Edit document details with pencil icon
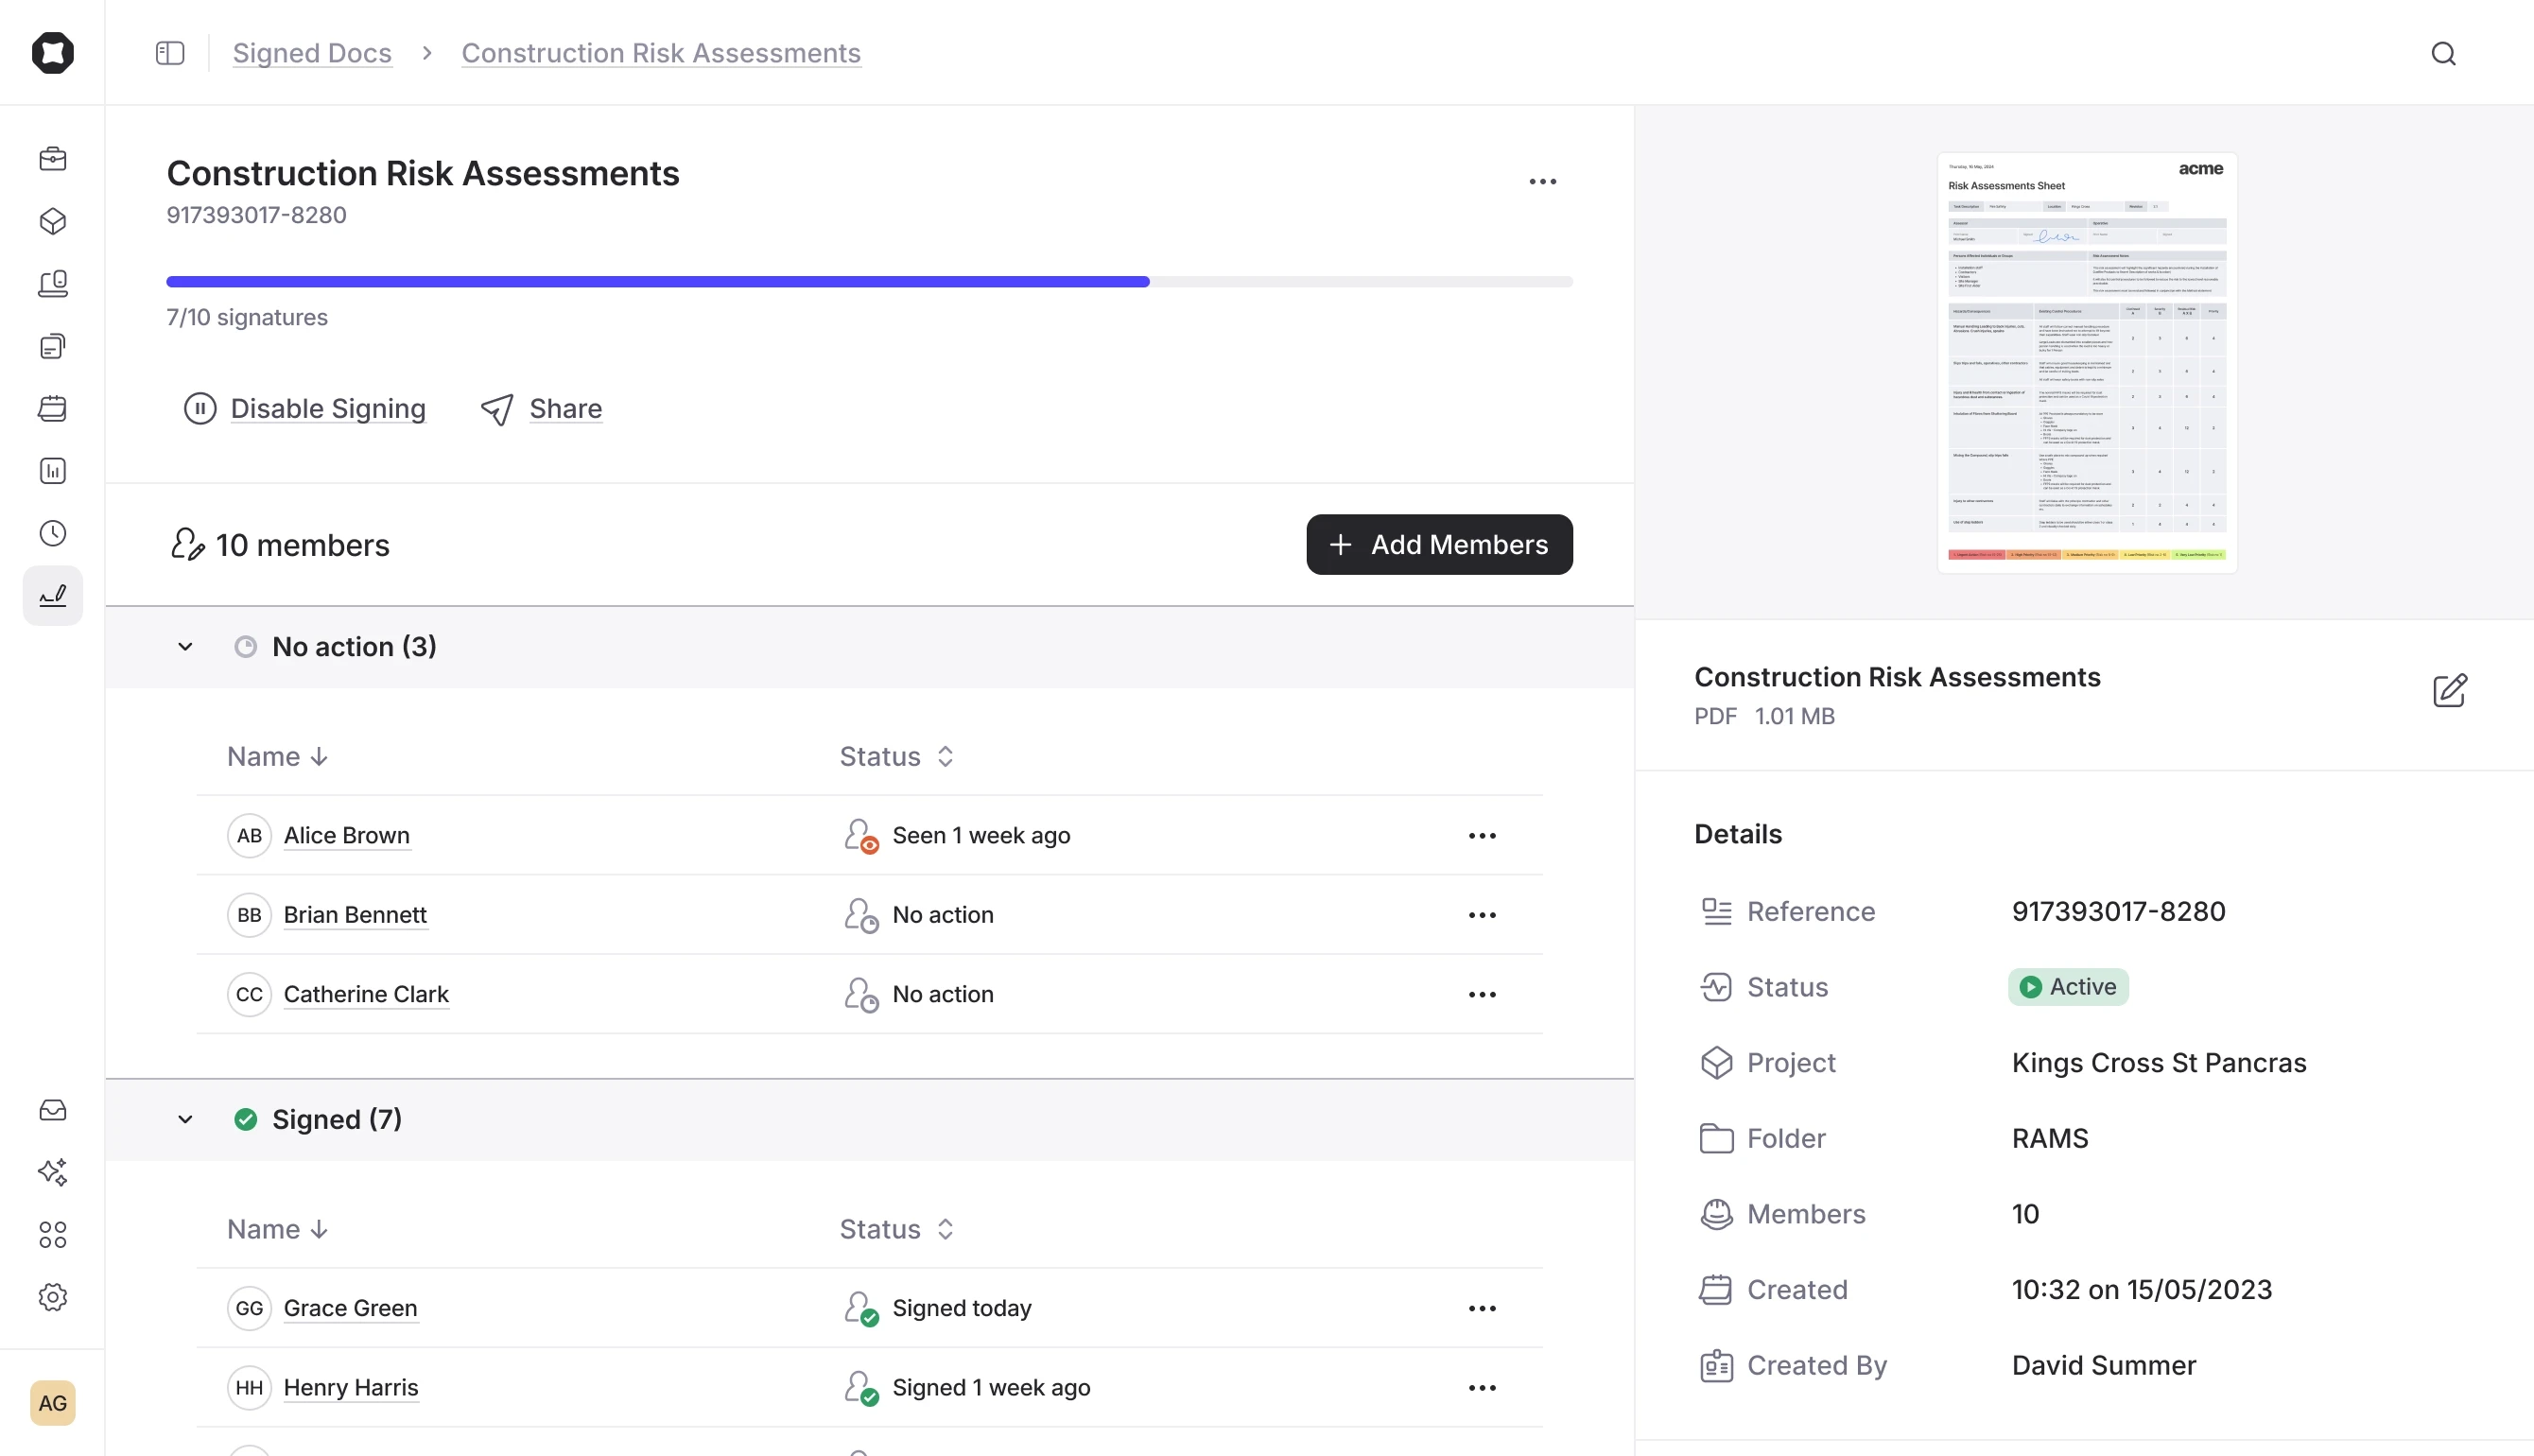 click(2449, 690)
